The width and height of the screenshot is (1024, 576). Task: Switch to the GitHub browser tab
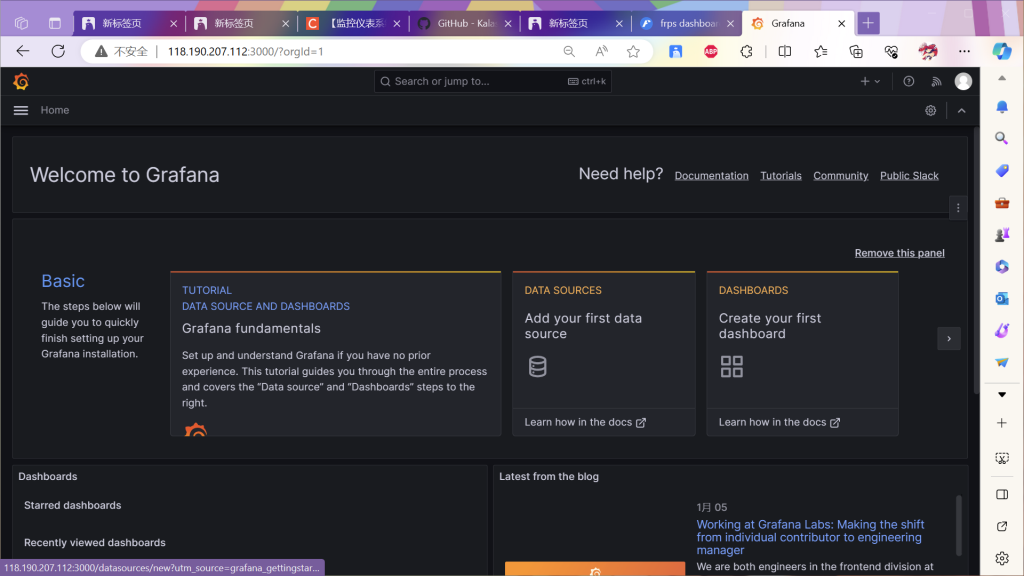point(464,24)
